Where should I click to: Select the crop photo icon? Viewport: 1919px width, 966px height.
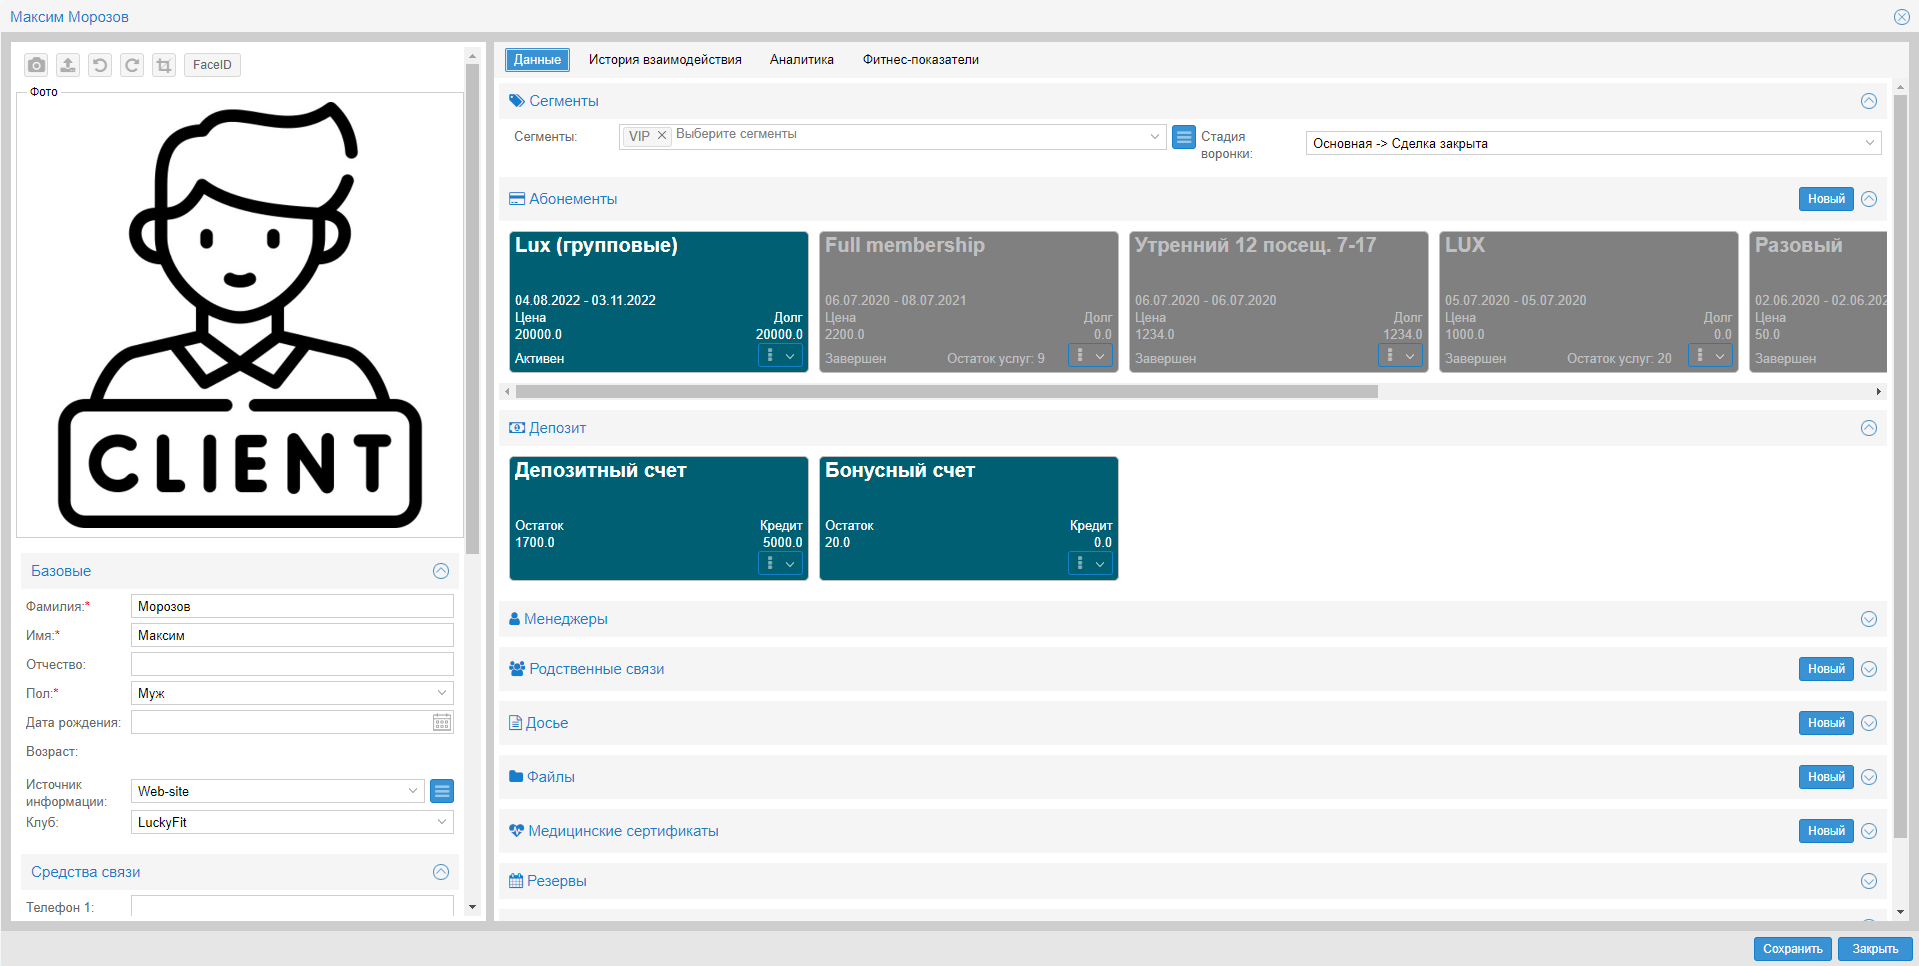(x=164, y=65)
